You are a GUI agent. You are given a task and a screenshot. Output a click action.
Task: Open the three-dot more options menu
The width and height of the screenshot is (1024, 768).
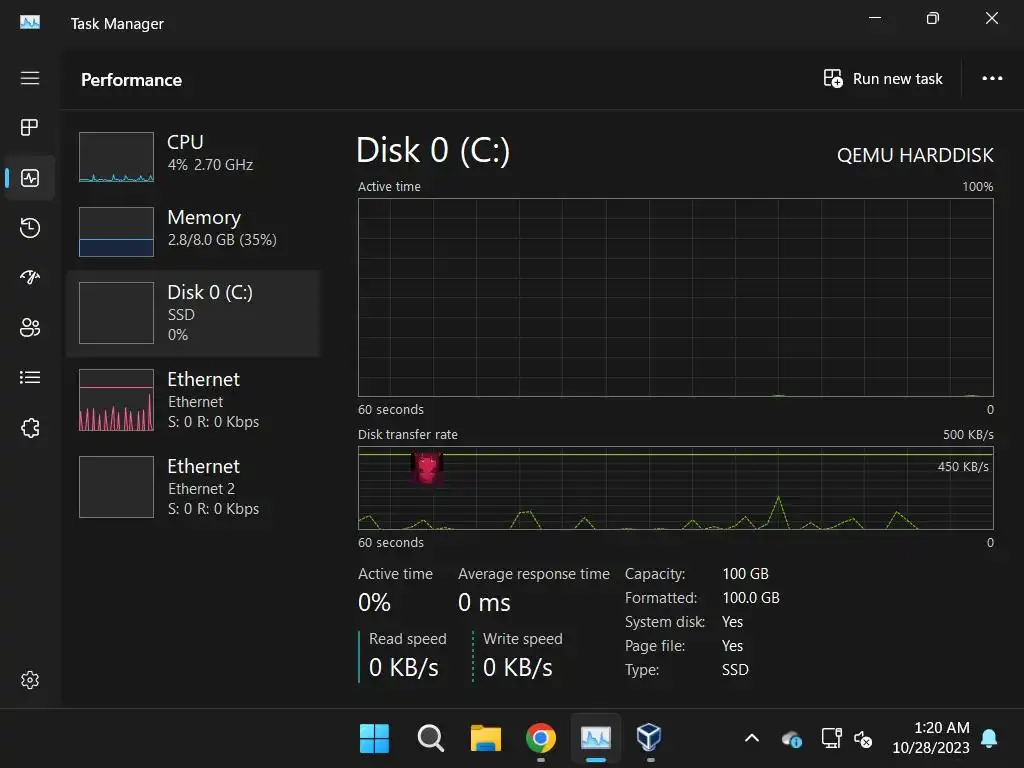[992, 79]
